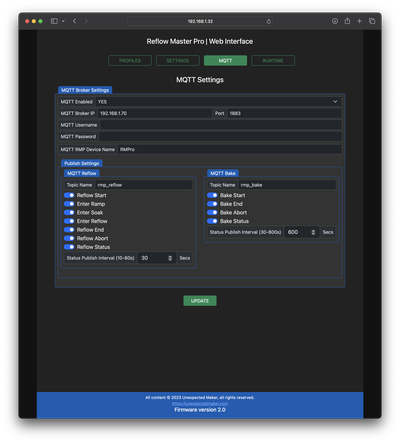The image size is (400, 443).
Task: Toggle the Reflow Status switch
Action: click(x=69, y=247)
